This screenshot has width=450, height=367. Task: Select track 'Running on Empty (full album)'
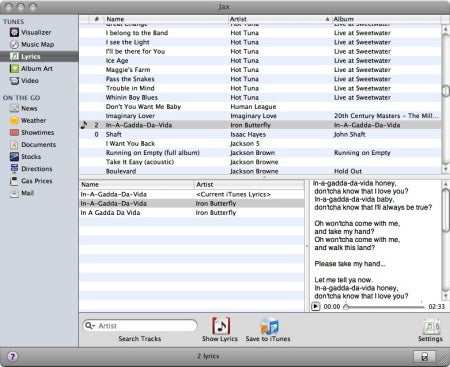(x=260, y=153)
